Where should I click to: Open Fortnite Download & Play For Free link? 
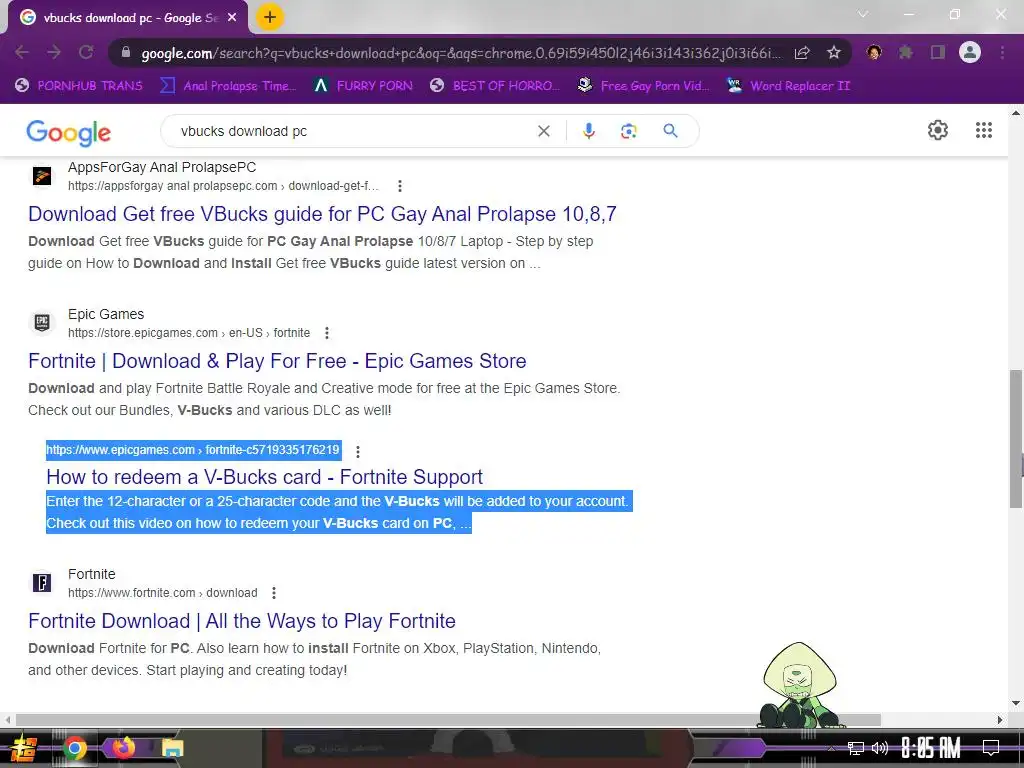tap(277, 361)
